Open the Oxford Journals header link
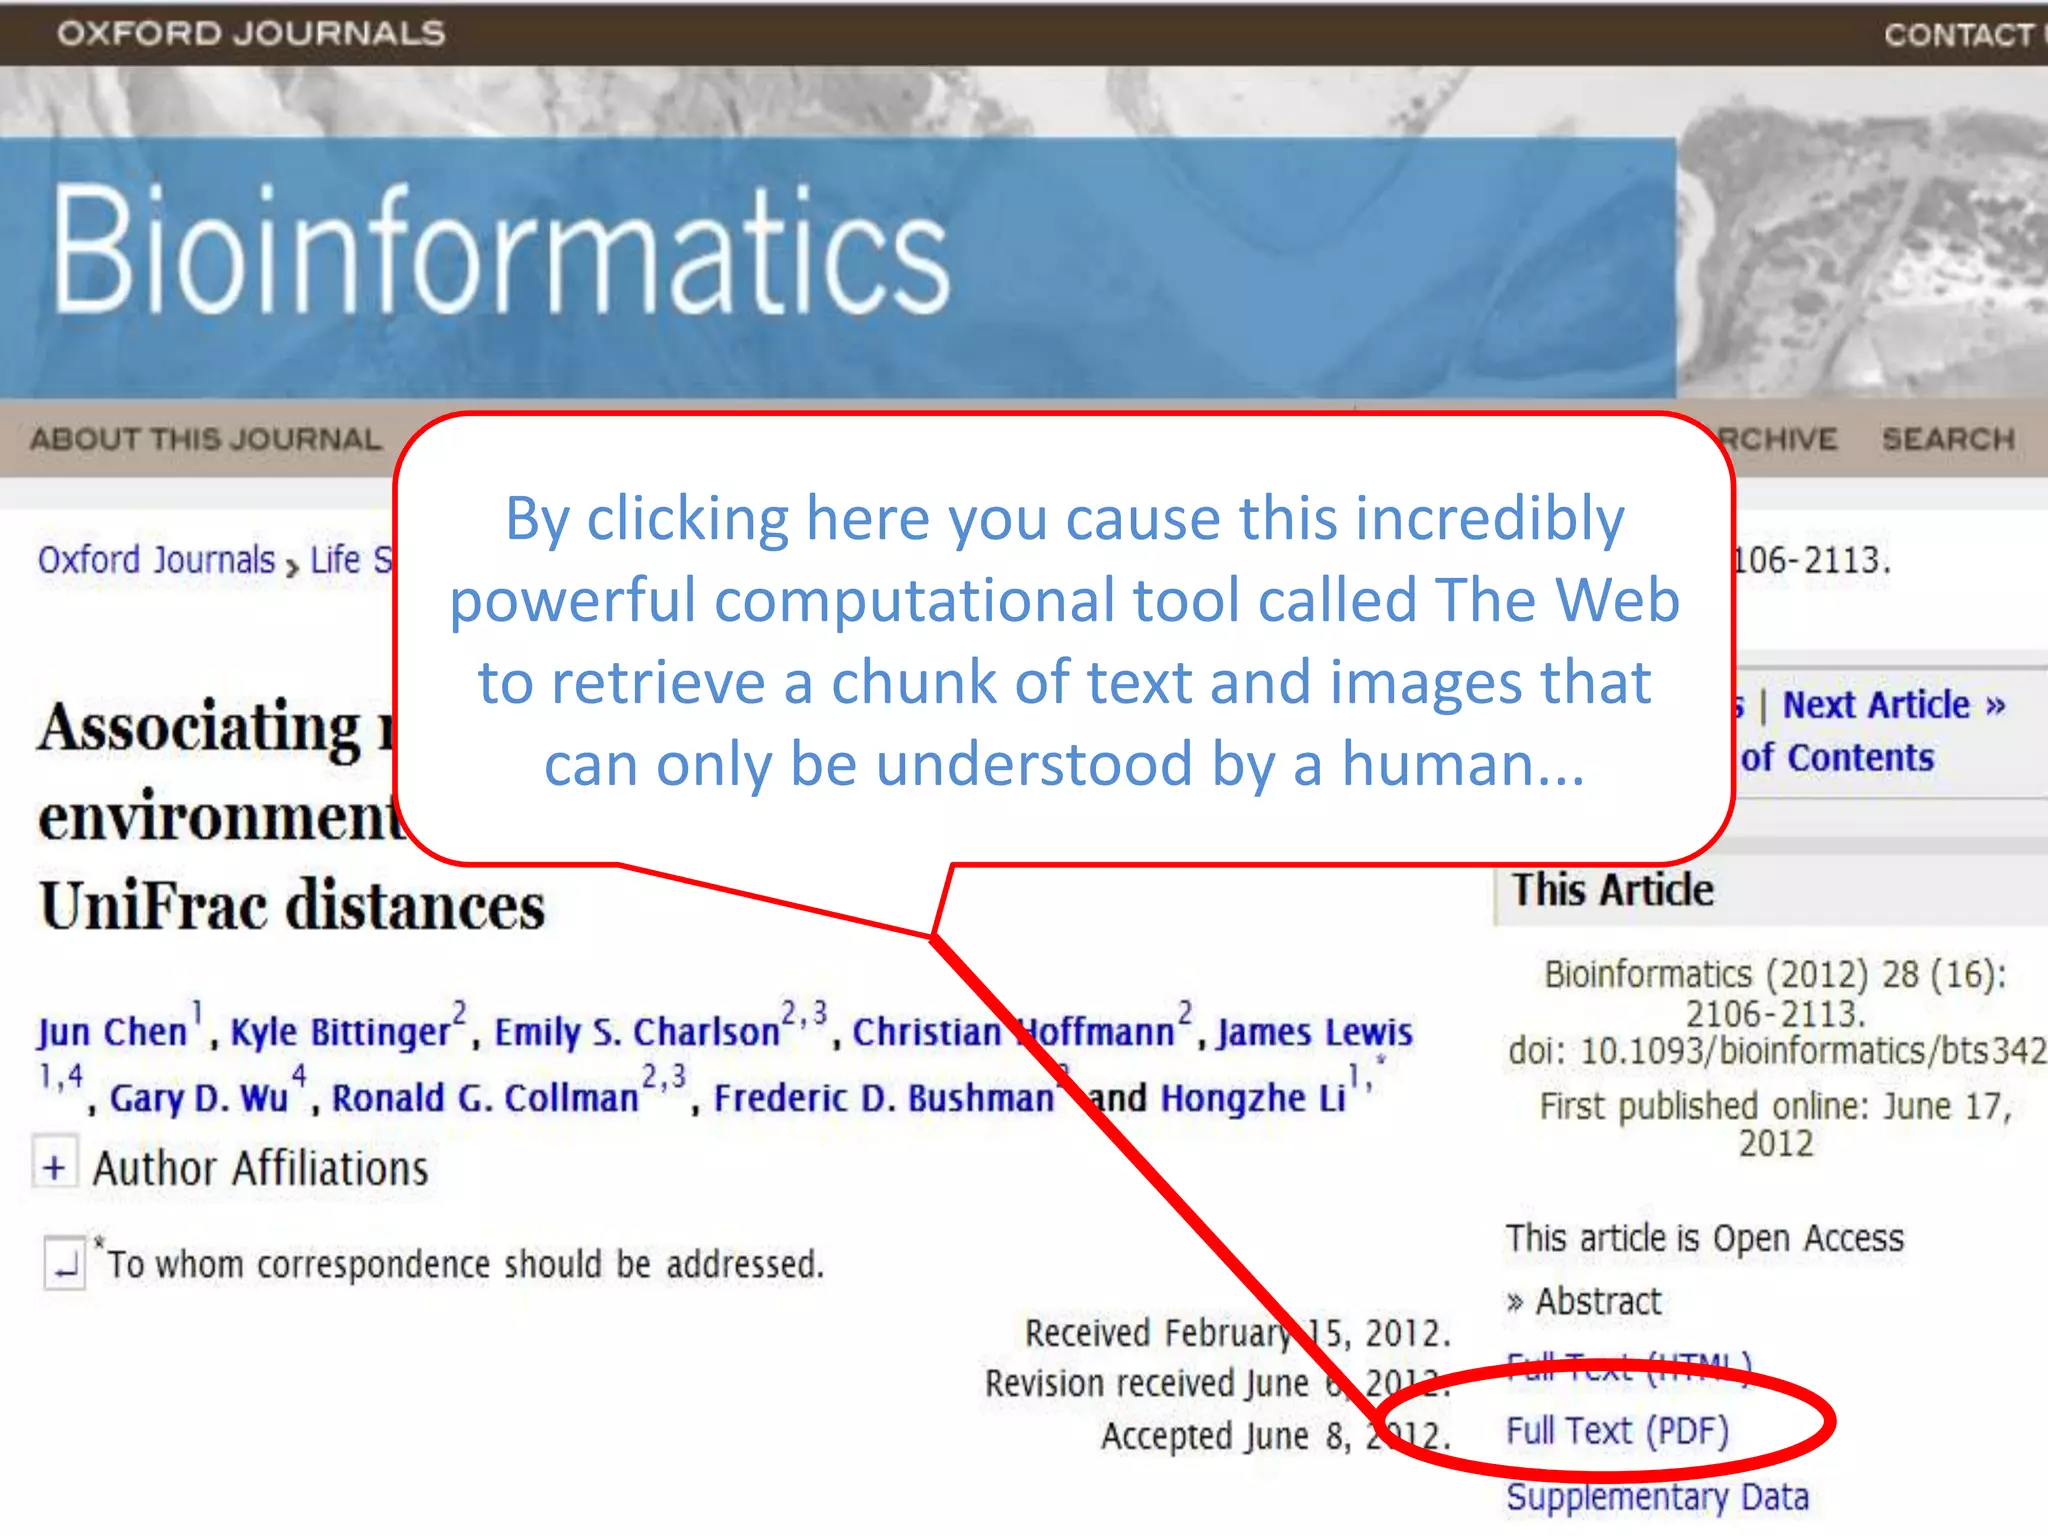Image resolution: width=2048 pixels, height=1536 pixels. (251, 34)
